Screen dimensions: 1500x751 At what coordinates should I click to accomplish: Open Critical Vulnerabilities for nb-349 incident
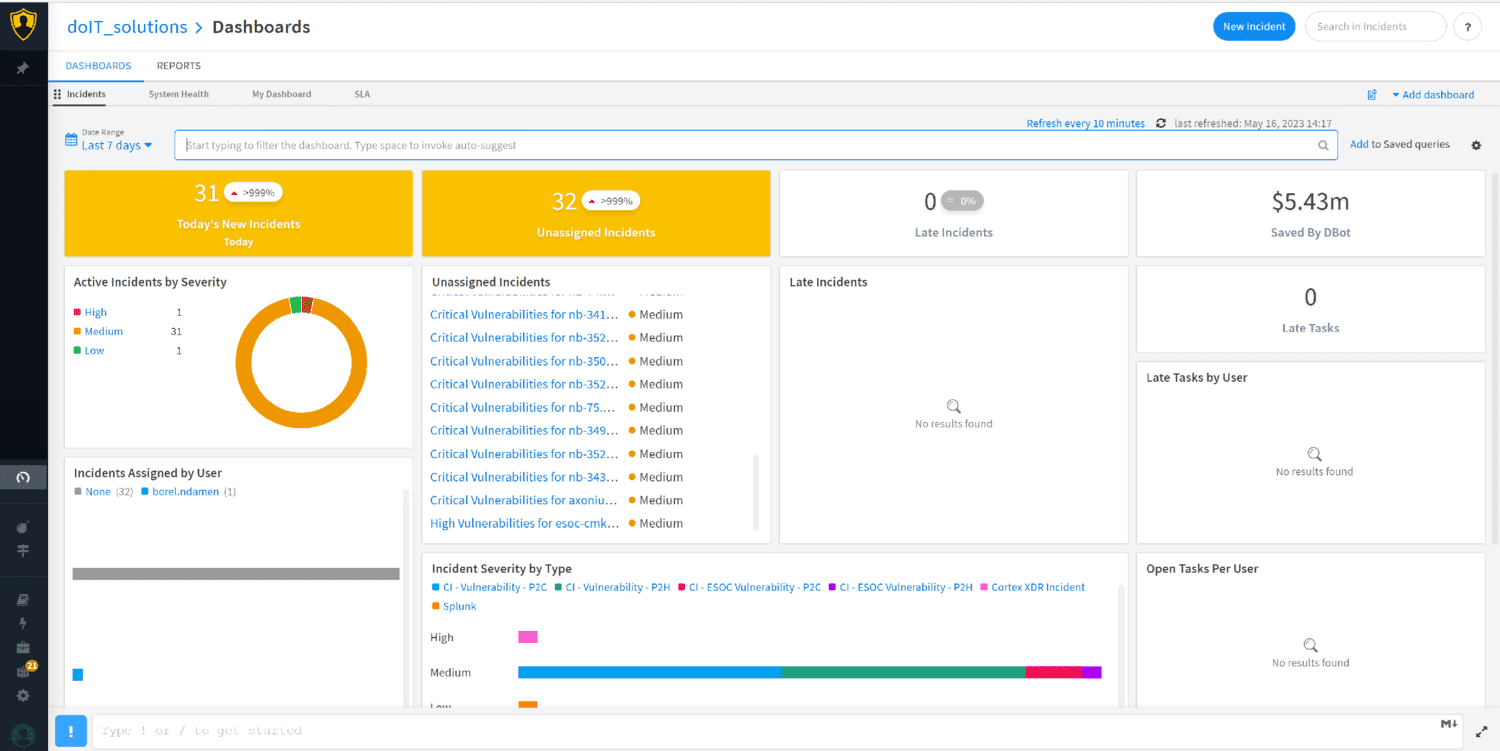(524, 430)
